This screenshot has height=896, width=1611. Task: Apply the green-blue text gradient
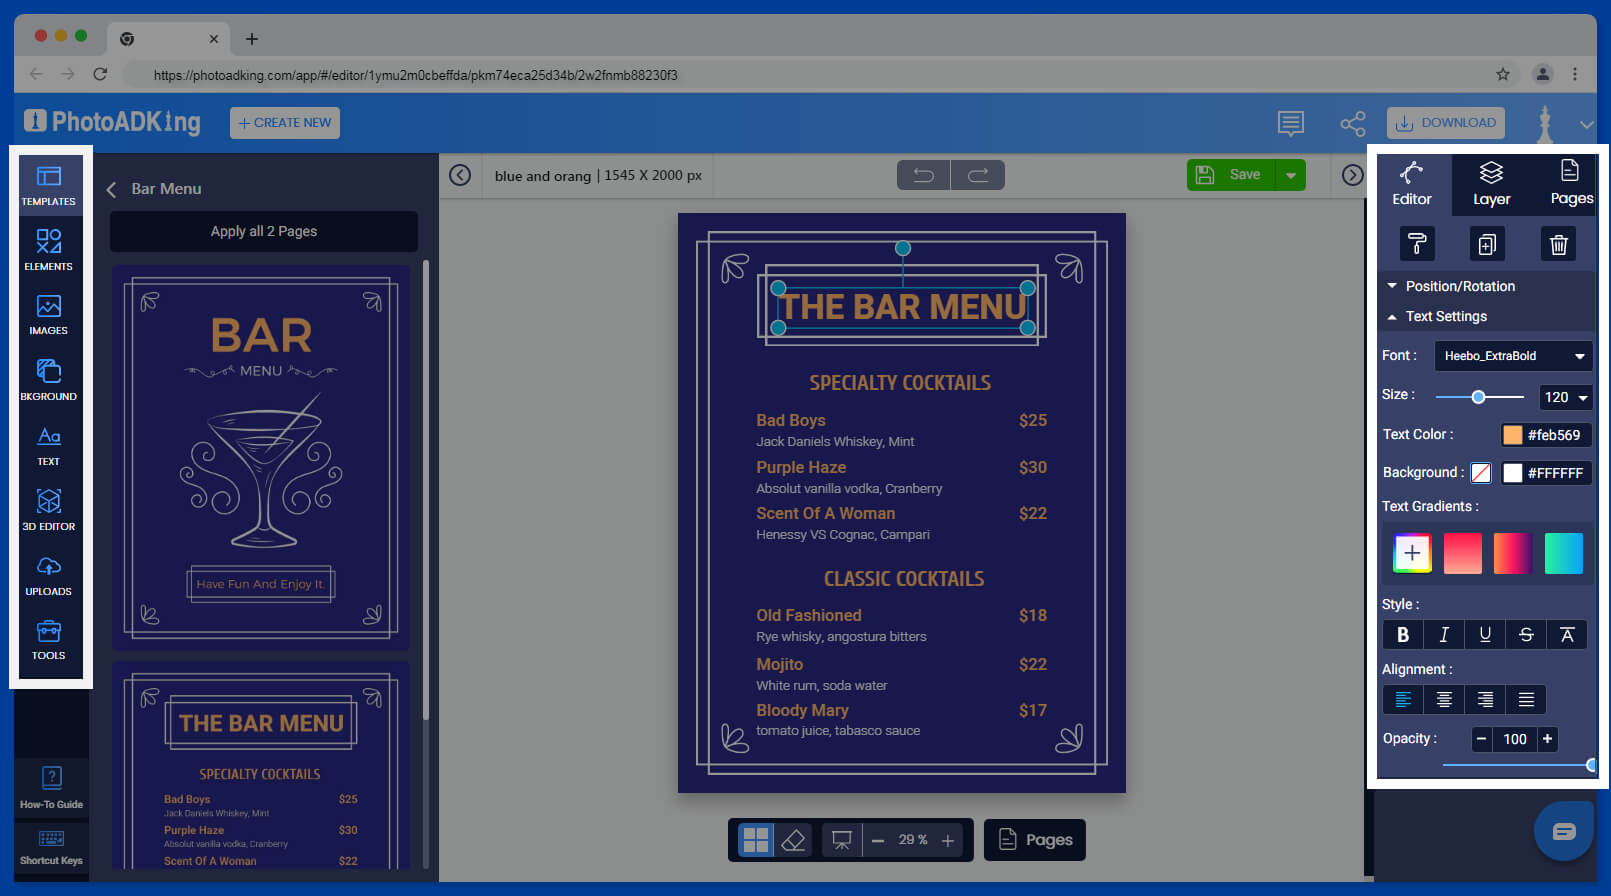1564,553
